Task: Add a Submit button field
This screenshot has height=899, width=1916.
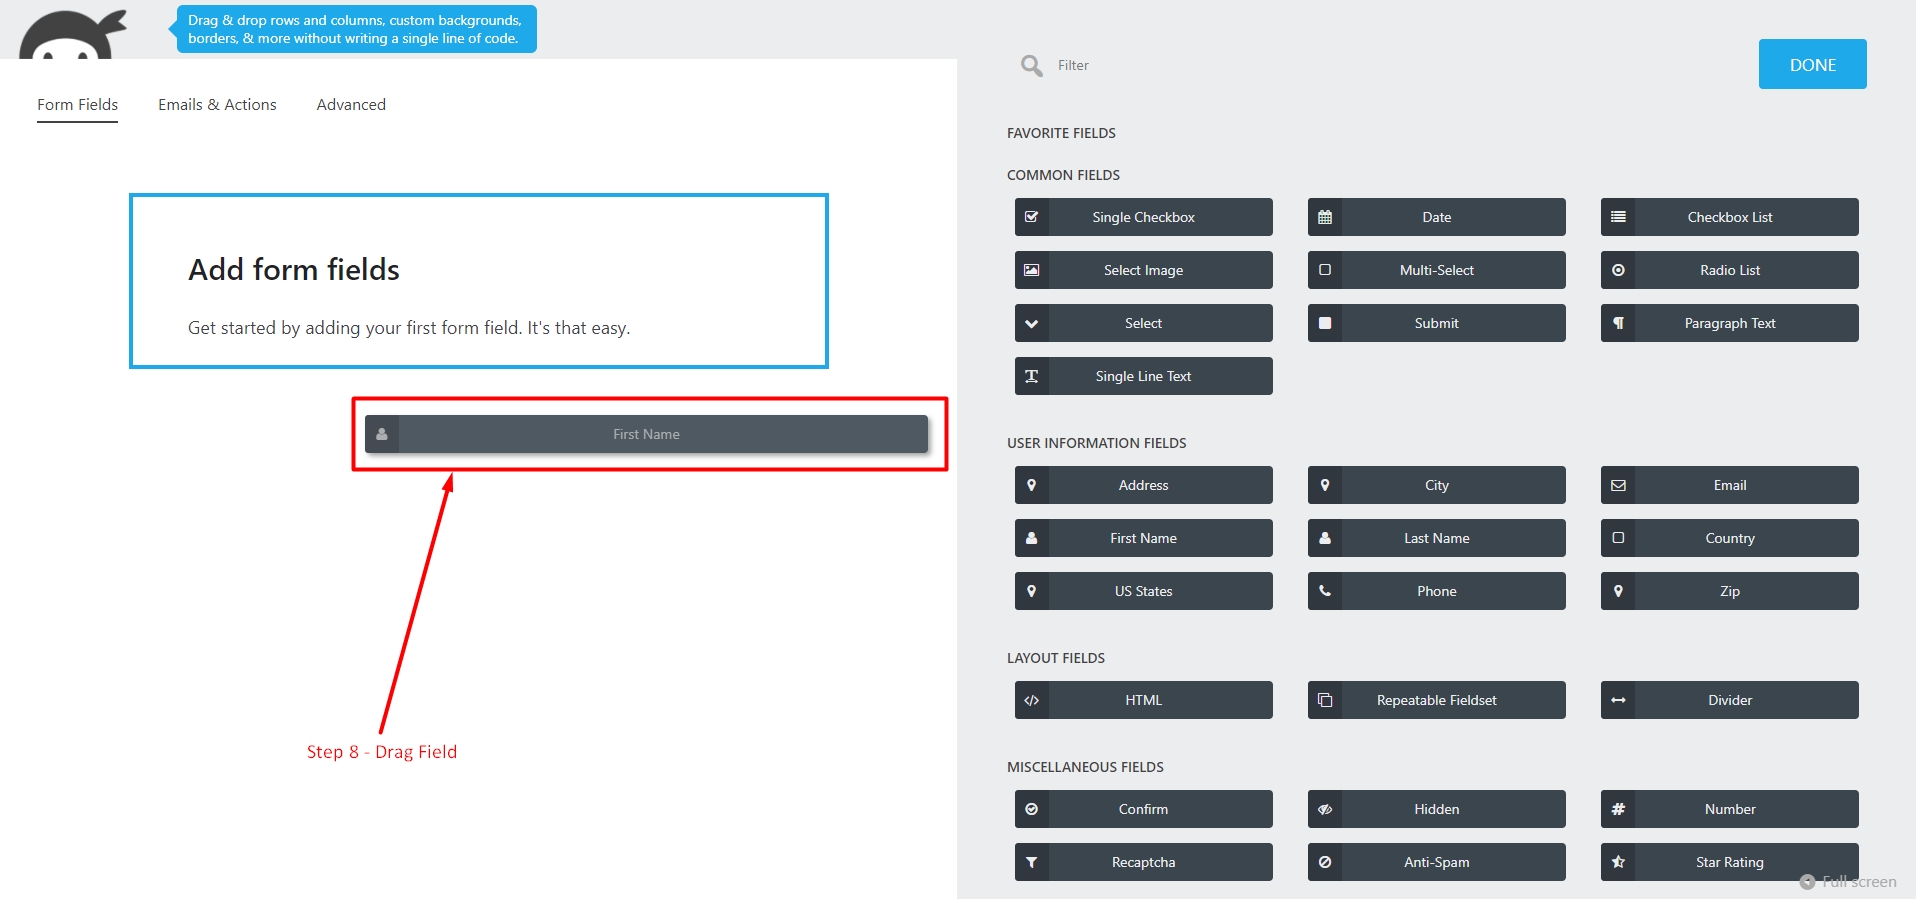Action: click(x=1436, y=323)
